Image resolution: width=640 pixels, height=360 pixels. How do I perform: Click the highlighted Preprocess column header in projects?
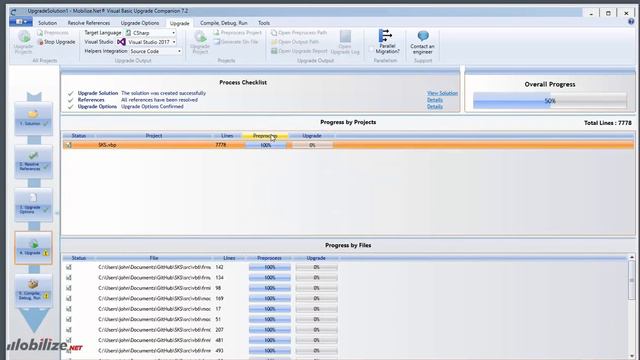265,136
